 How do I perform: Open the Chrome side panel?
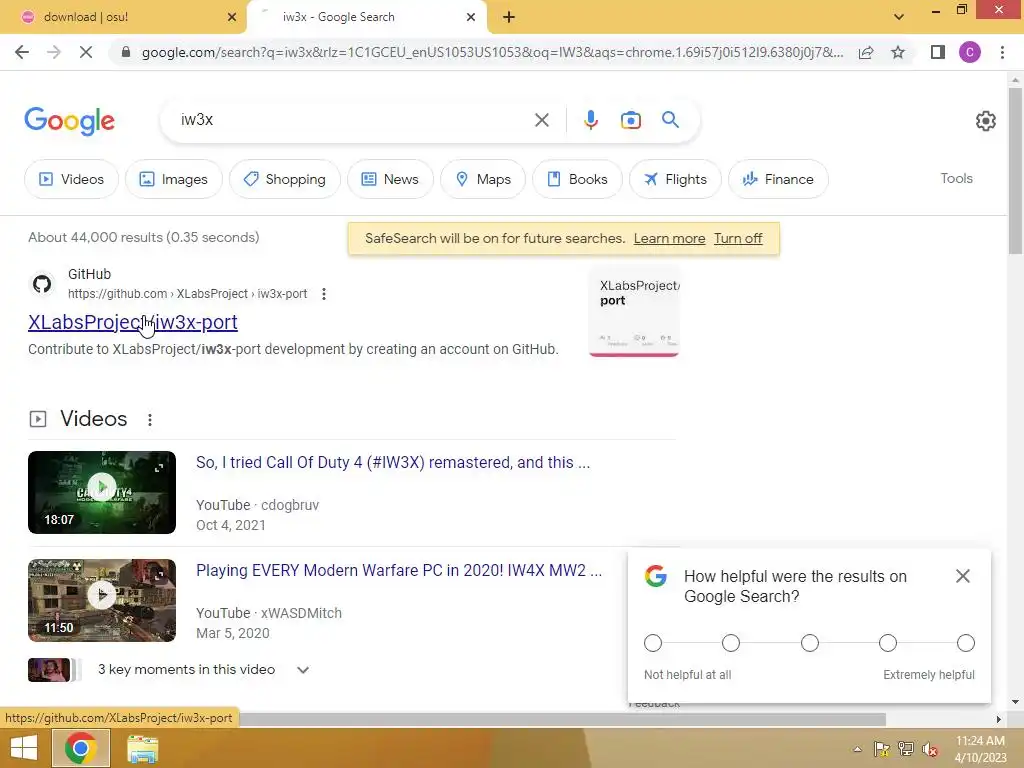click(x=938, y=52)
